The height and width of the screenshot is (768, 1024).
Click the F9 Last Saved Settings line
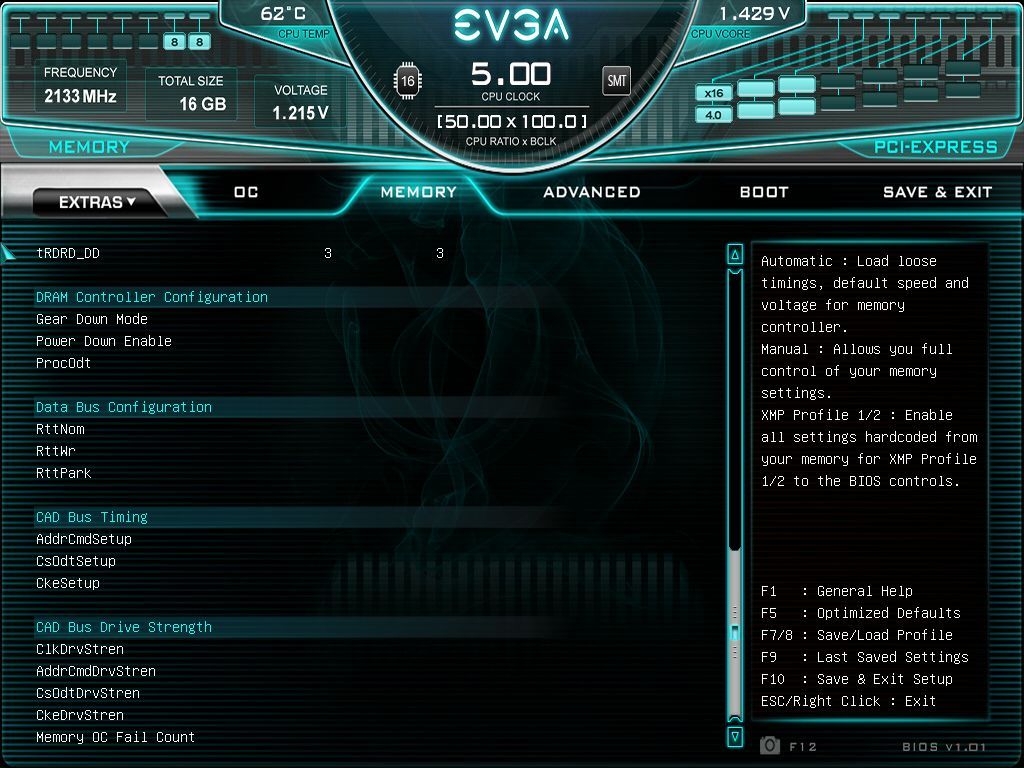point(865,657)
